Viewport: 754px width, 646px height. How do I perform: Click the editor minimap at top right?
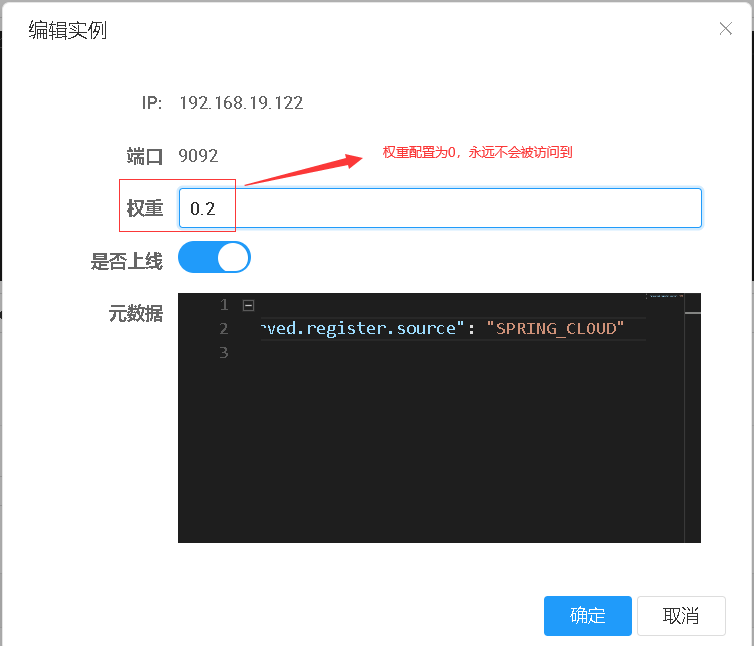coord(666,296)
